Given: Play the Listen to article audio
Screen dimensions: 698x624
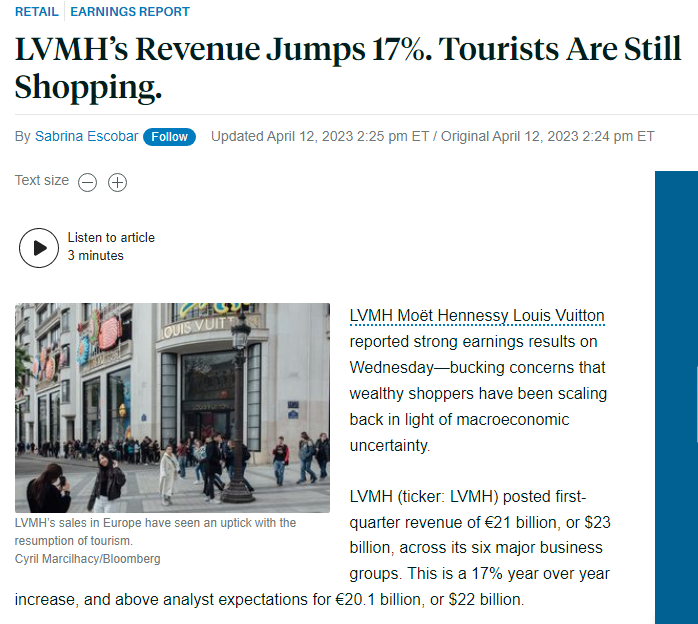Looking at the screenshot, I should [39, 248].
